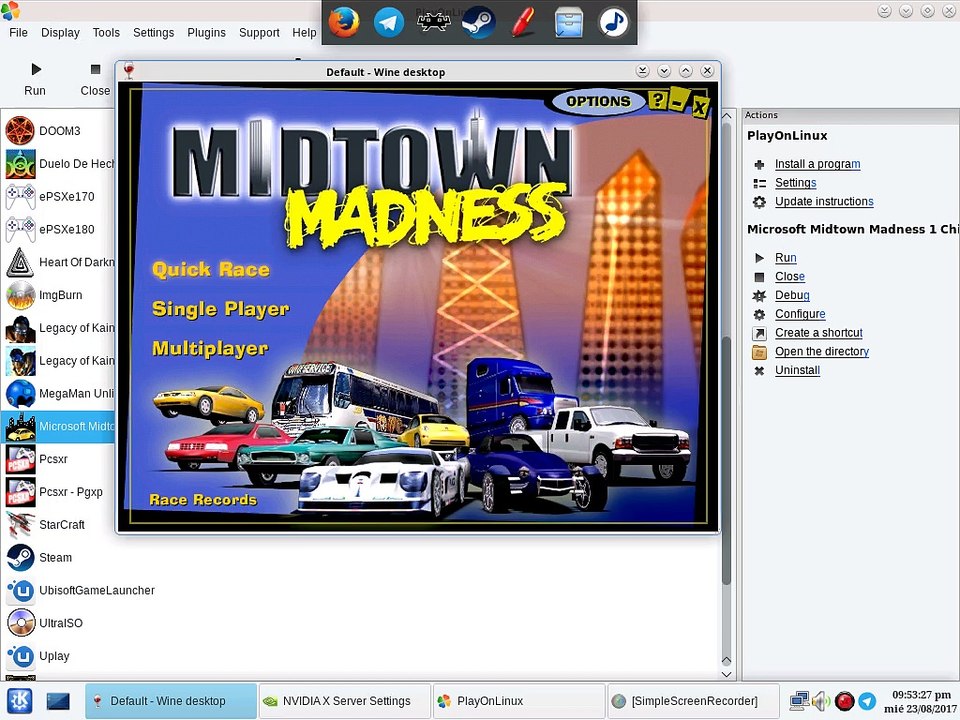
Task: Open the Tools menu
Action: click(x=106, y=32)
